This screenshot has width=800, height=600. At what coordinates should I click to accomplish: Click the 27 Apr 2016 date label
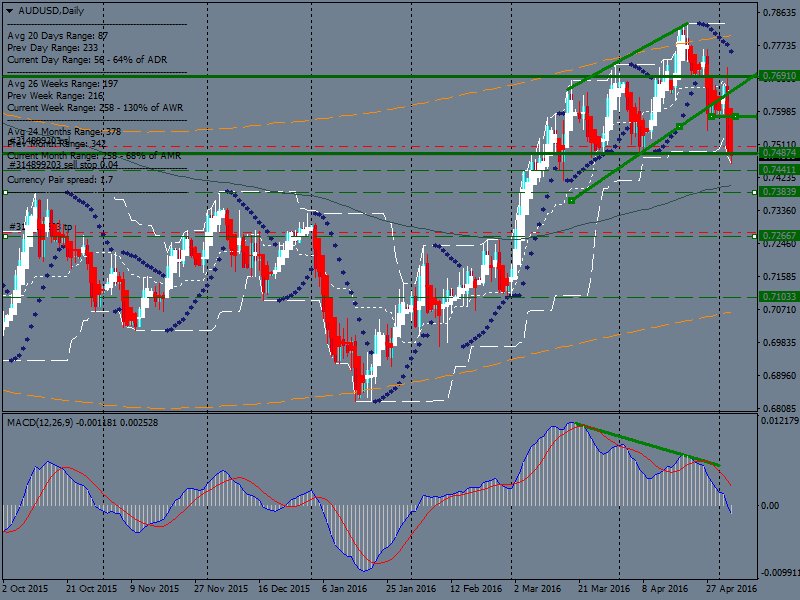click(732, 588)
